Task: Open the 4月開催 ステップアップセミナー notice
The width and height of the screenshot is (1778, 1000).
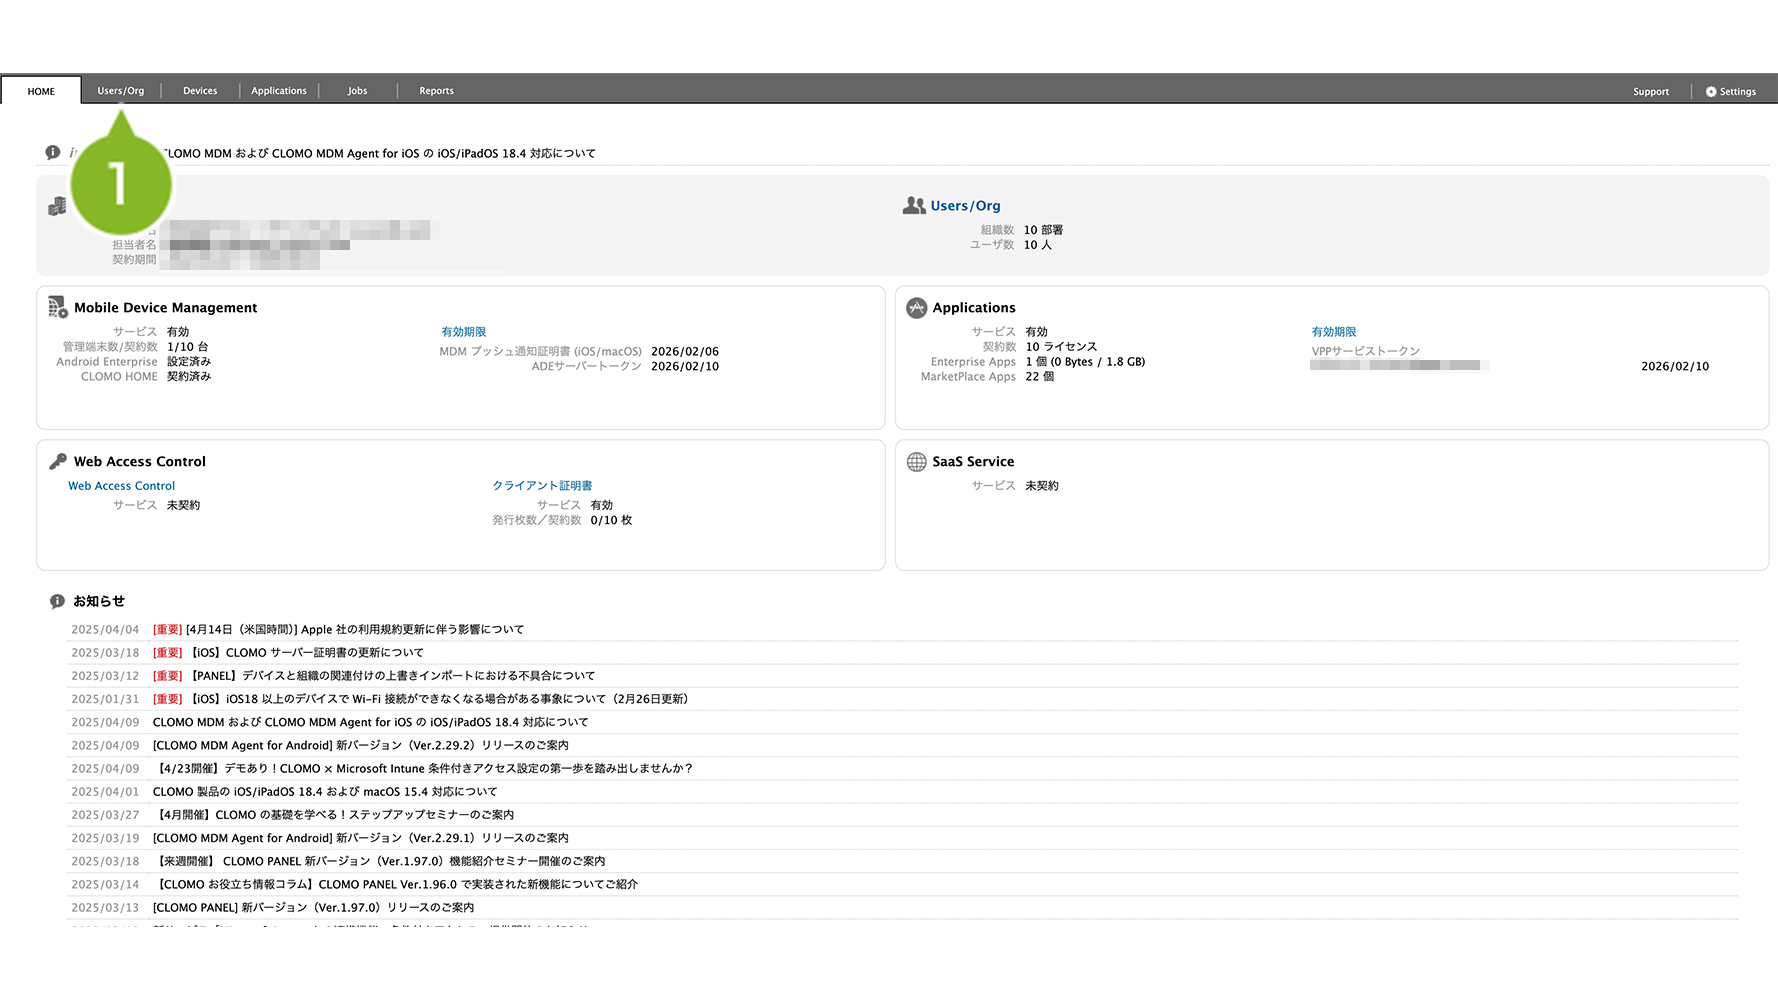Action: pyautogui.click(x=334, y=814)
